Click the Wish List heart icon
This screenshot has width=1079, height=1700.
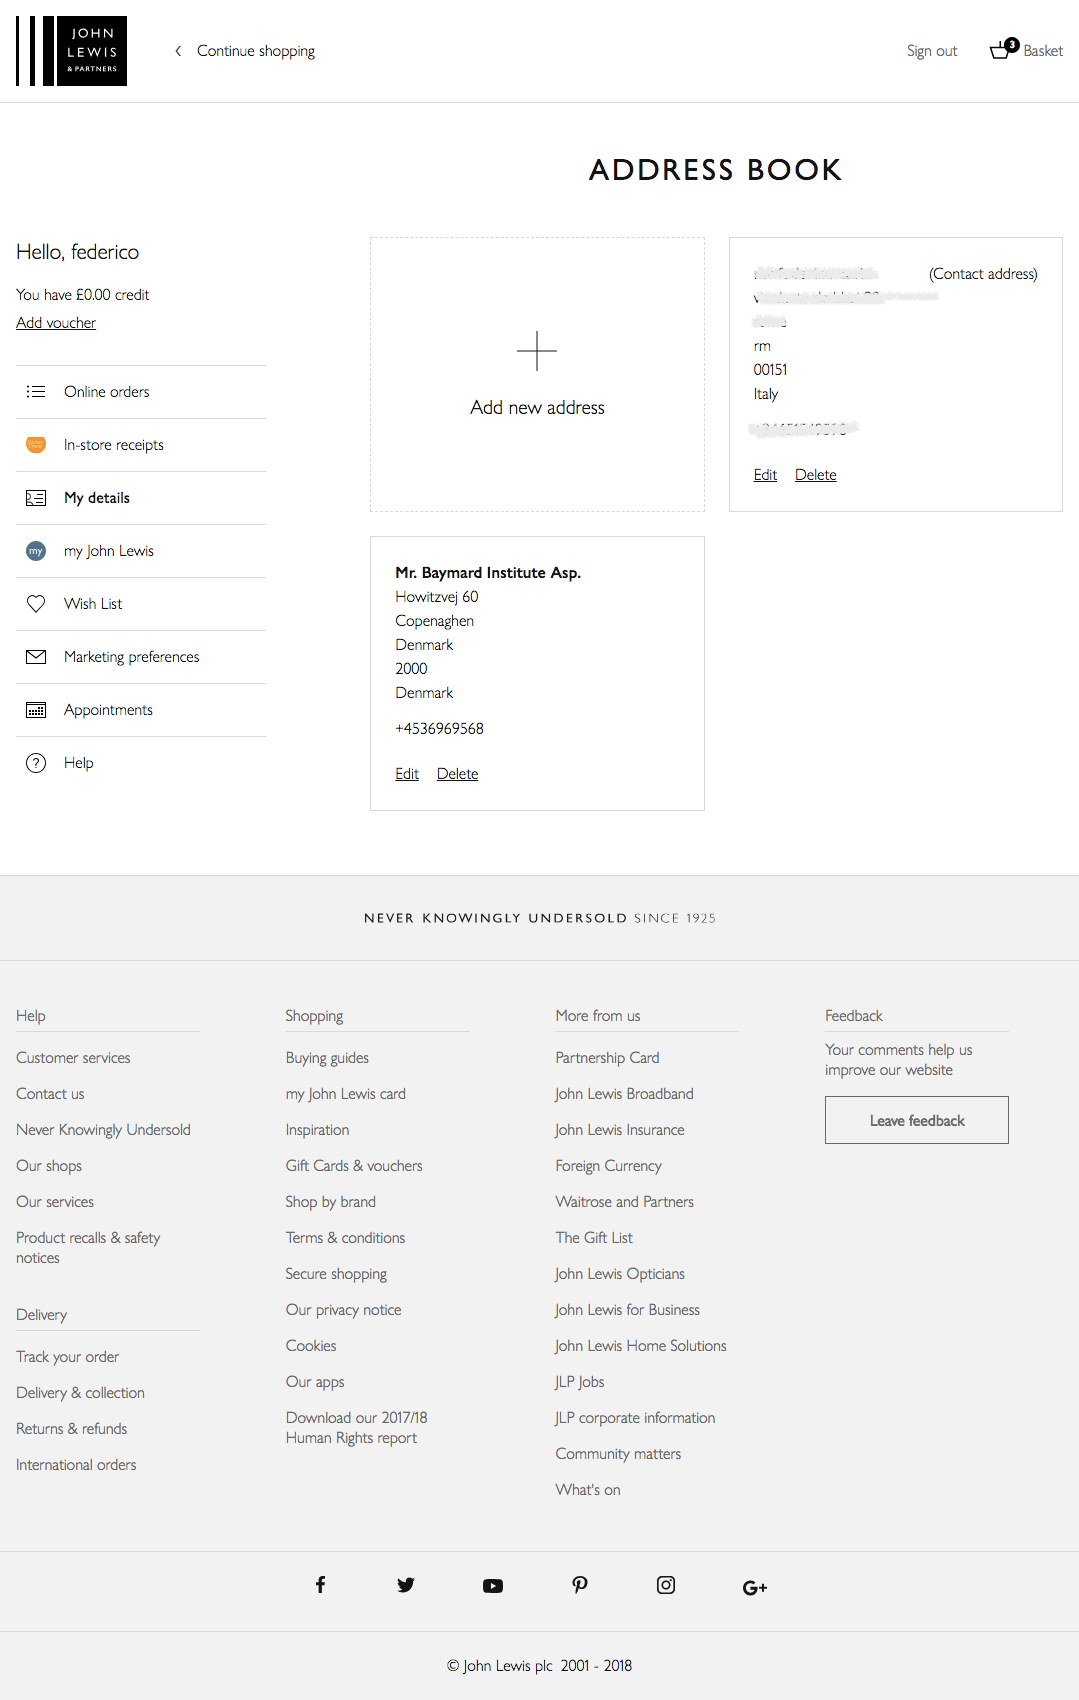(x=36, y=604)
